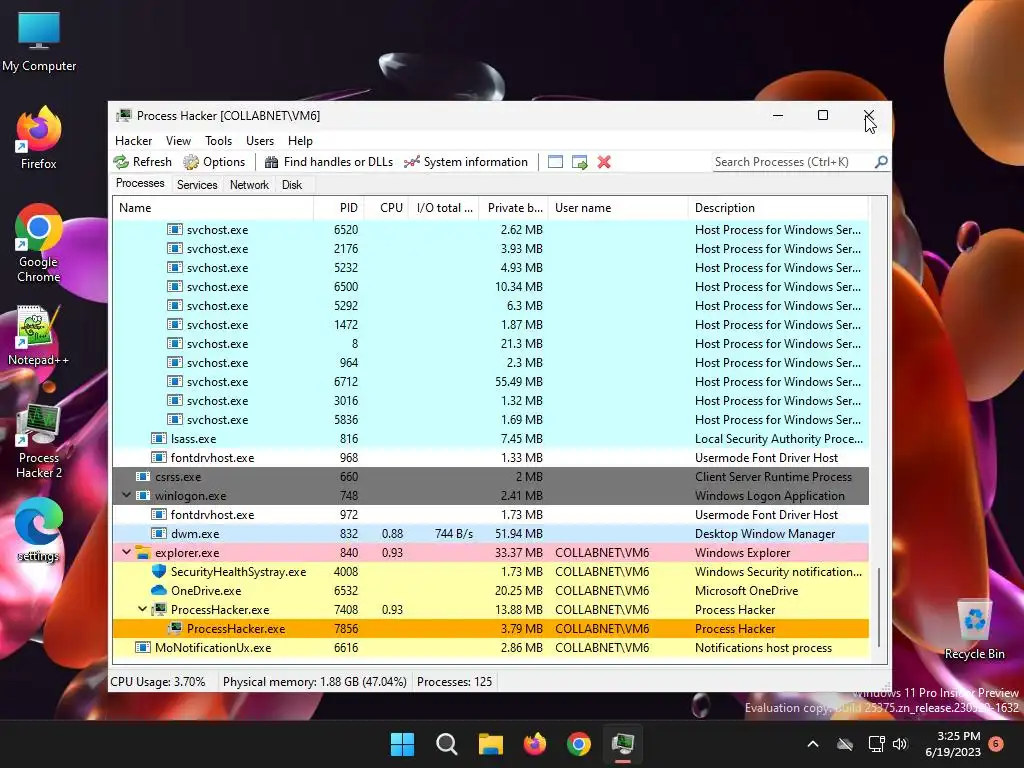Open File Explorer from the taskbar
This screenshot has height=768, width=1024.
click(490, 744)
